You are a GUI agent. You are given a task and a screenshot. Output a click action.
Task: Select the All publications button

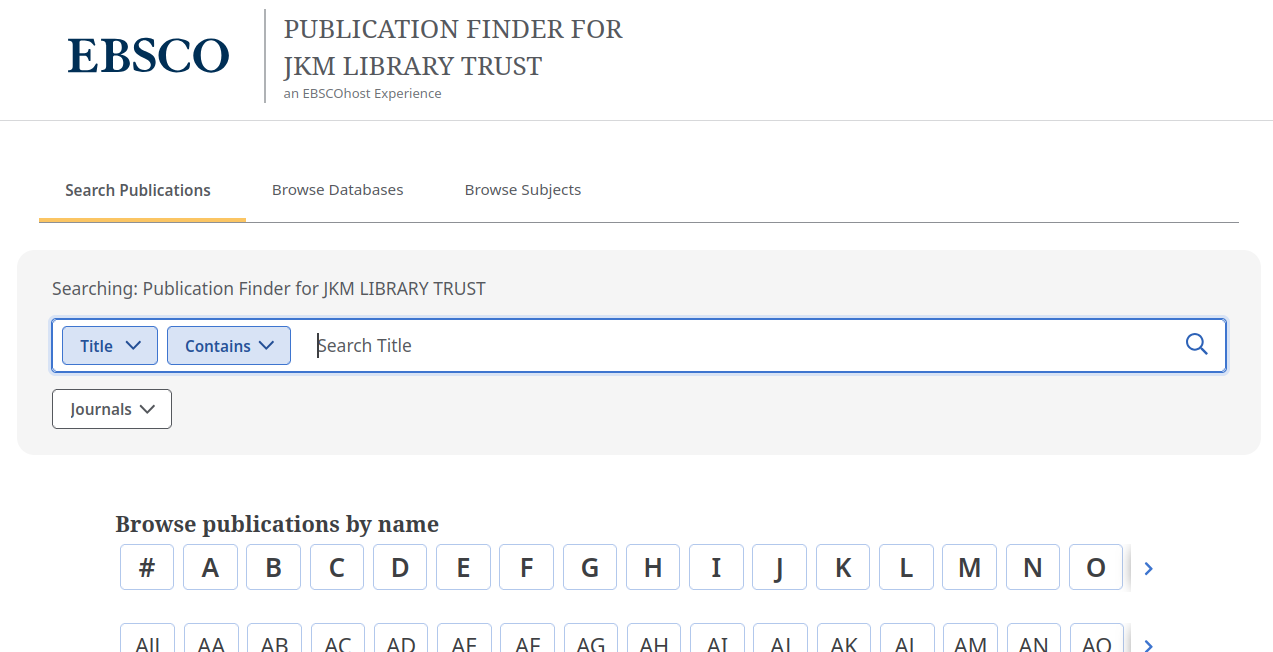(x=147, y=645)
